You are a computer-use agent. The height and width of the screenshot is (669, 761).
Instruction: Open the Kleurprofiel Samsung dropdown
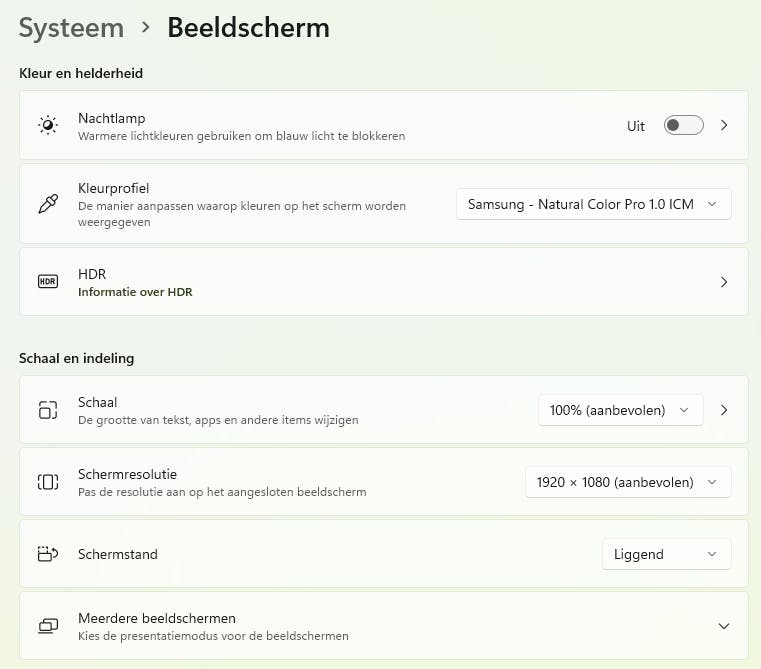(593, 204)
